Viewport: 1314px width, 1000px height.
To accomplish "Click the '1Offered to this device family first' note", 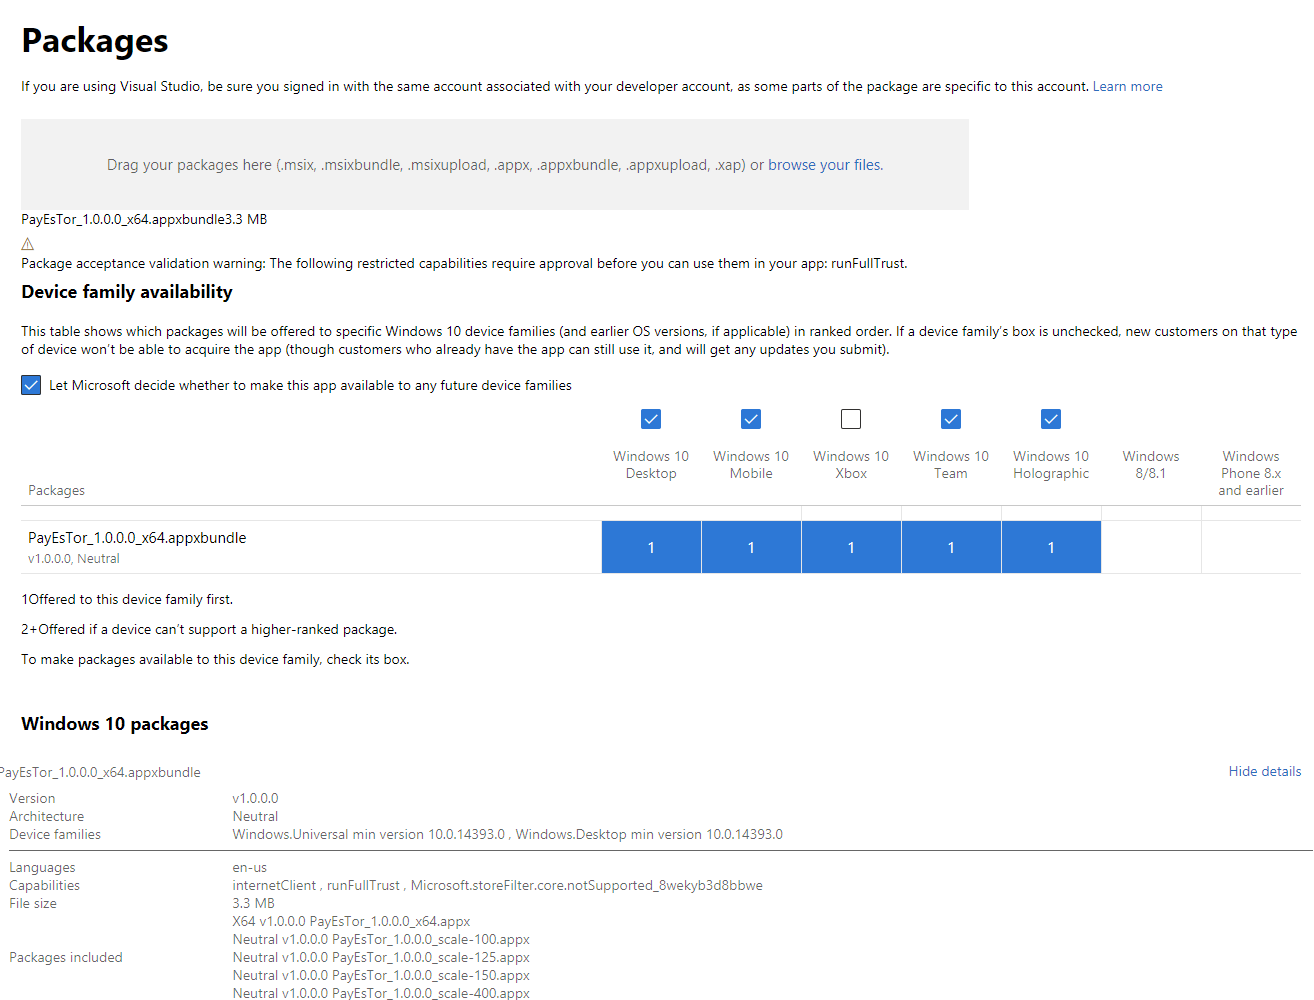I will coord(127,600).
